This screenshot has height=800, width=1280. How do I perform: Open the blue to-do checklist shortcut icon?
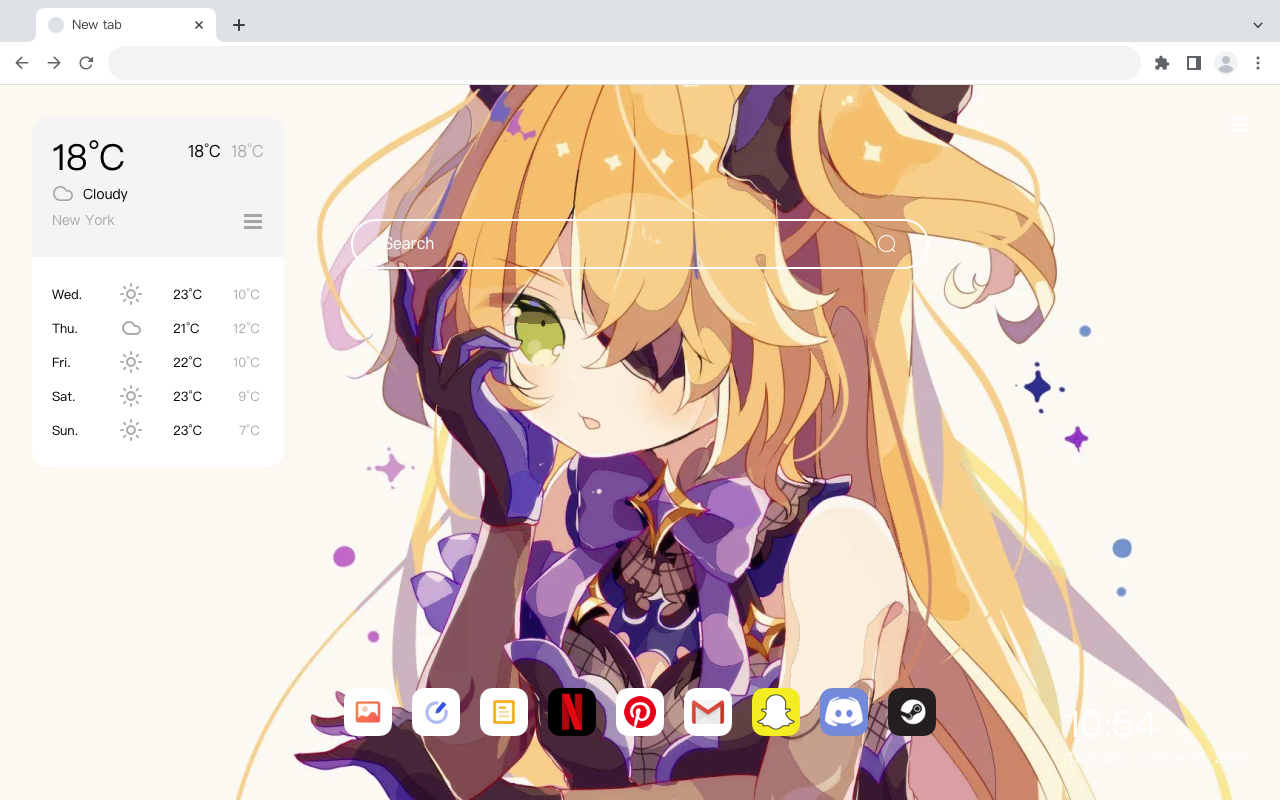(436, 712)
